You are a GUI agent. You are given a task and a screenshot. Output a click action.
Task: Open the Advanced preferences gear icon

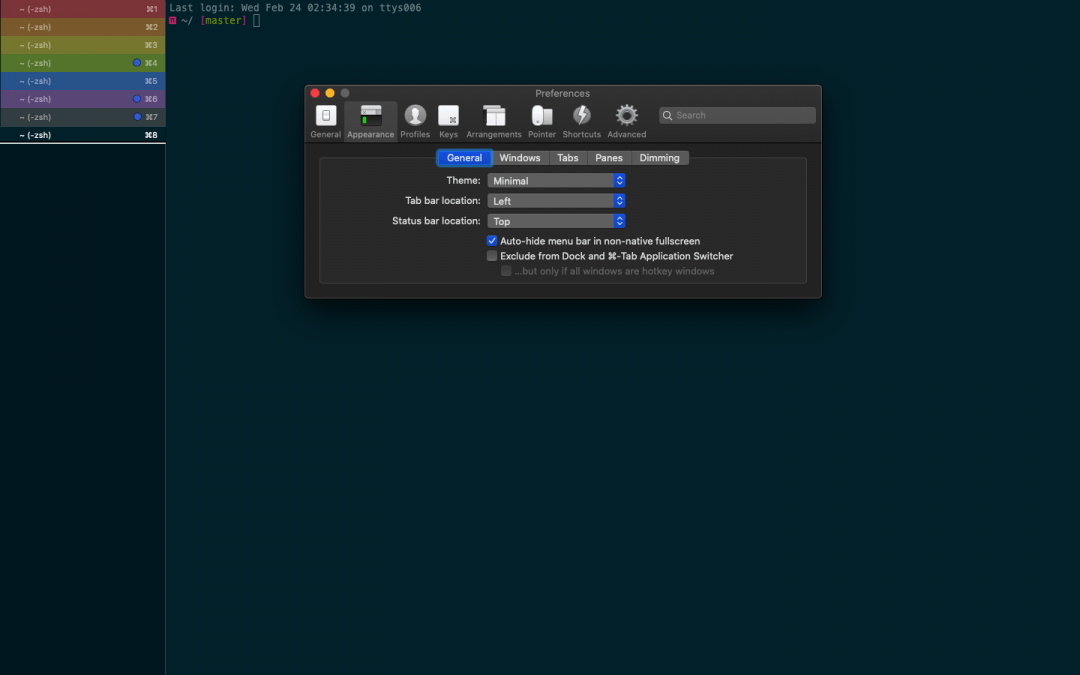(x=626, y=120)
